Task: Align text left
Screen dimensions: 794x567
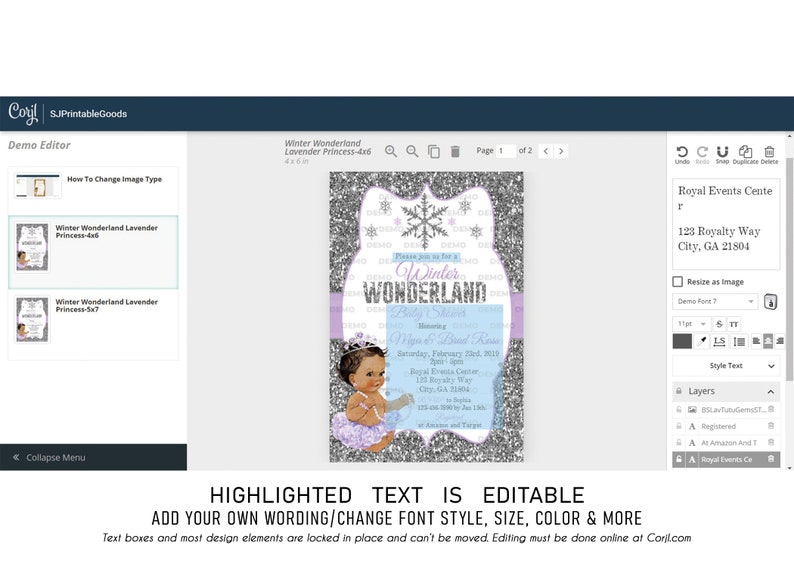Action: pyautogui.click(x=756, y=341)
